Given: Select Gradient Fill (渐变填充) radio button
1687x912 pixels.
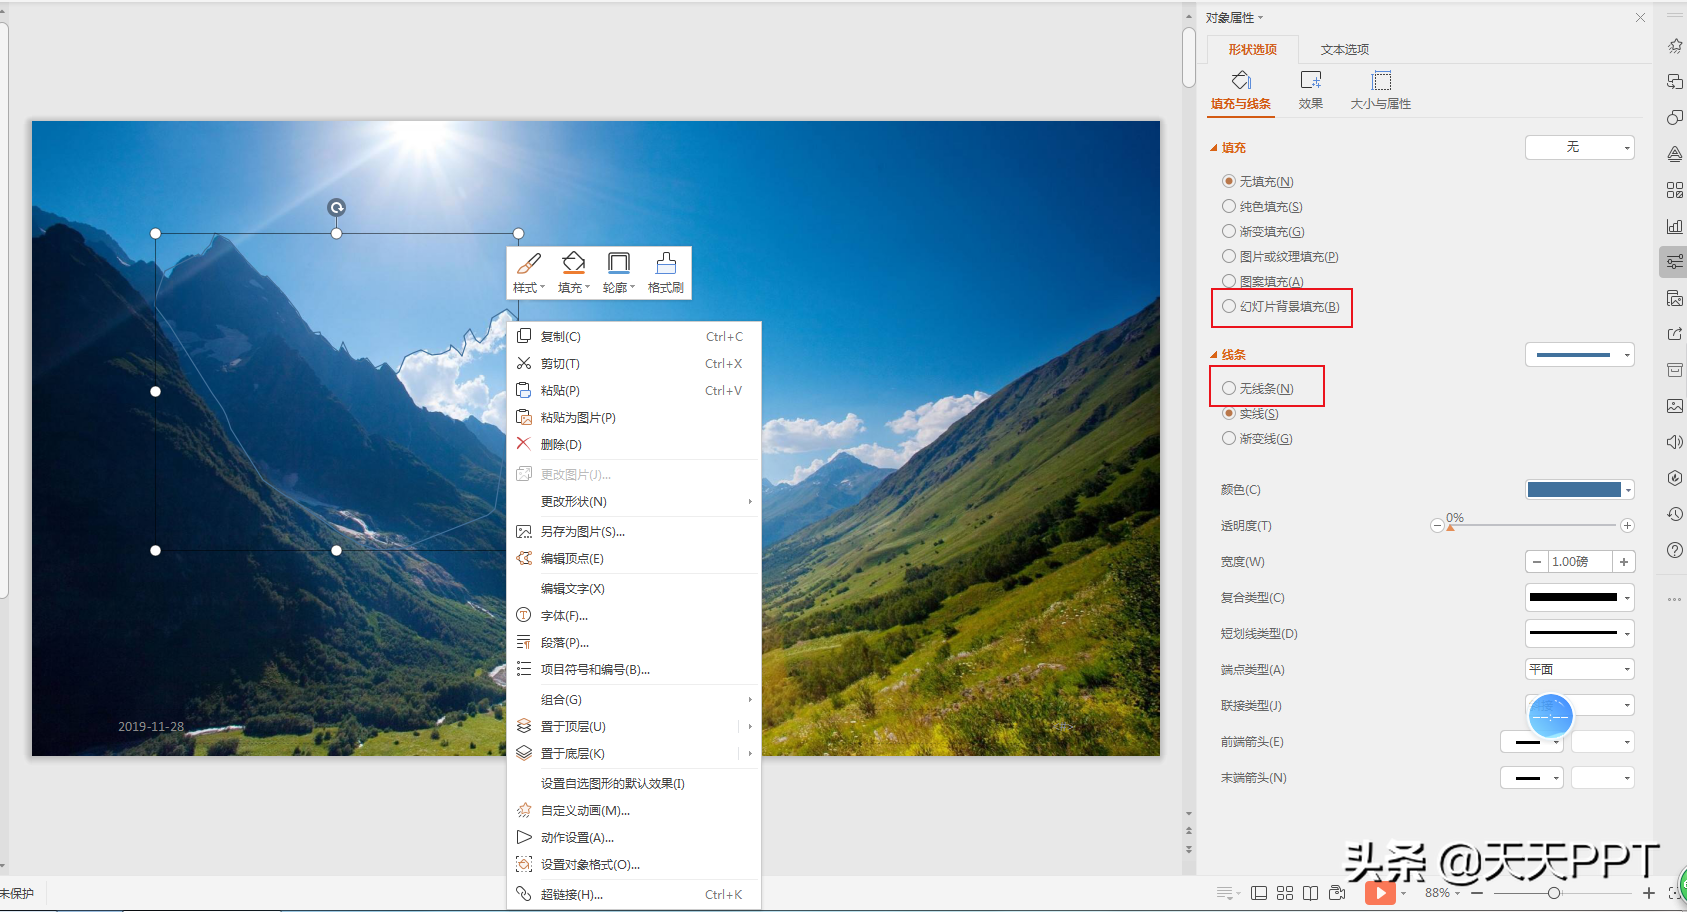Looking at the screenshot, I should point(1229,231).
